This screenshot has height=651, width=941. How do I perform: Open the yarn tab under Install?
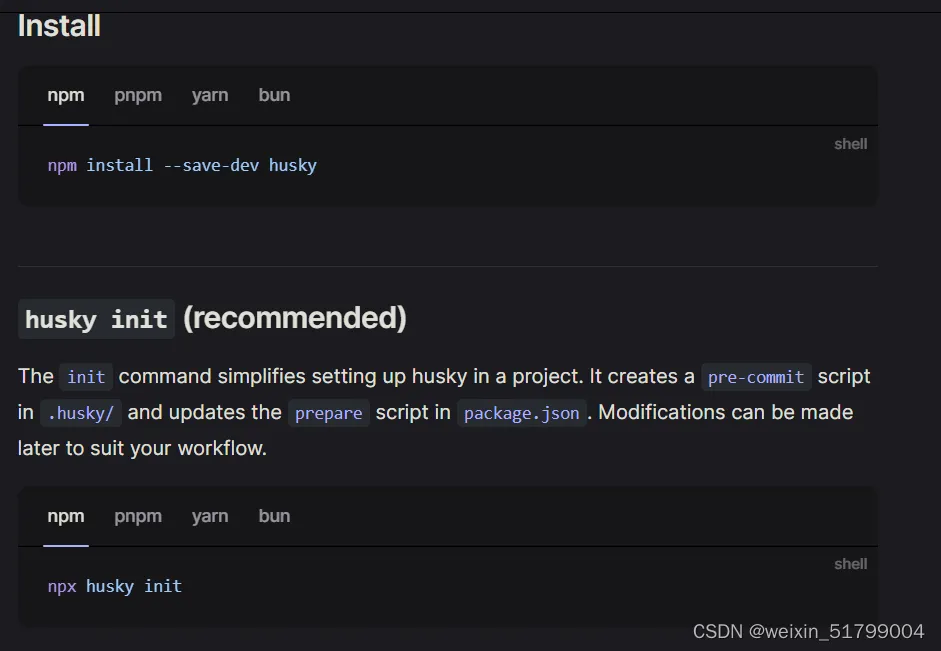click(x=210, y=95)
